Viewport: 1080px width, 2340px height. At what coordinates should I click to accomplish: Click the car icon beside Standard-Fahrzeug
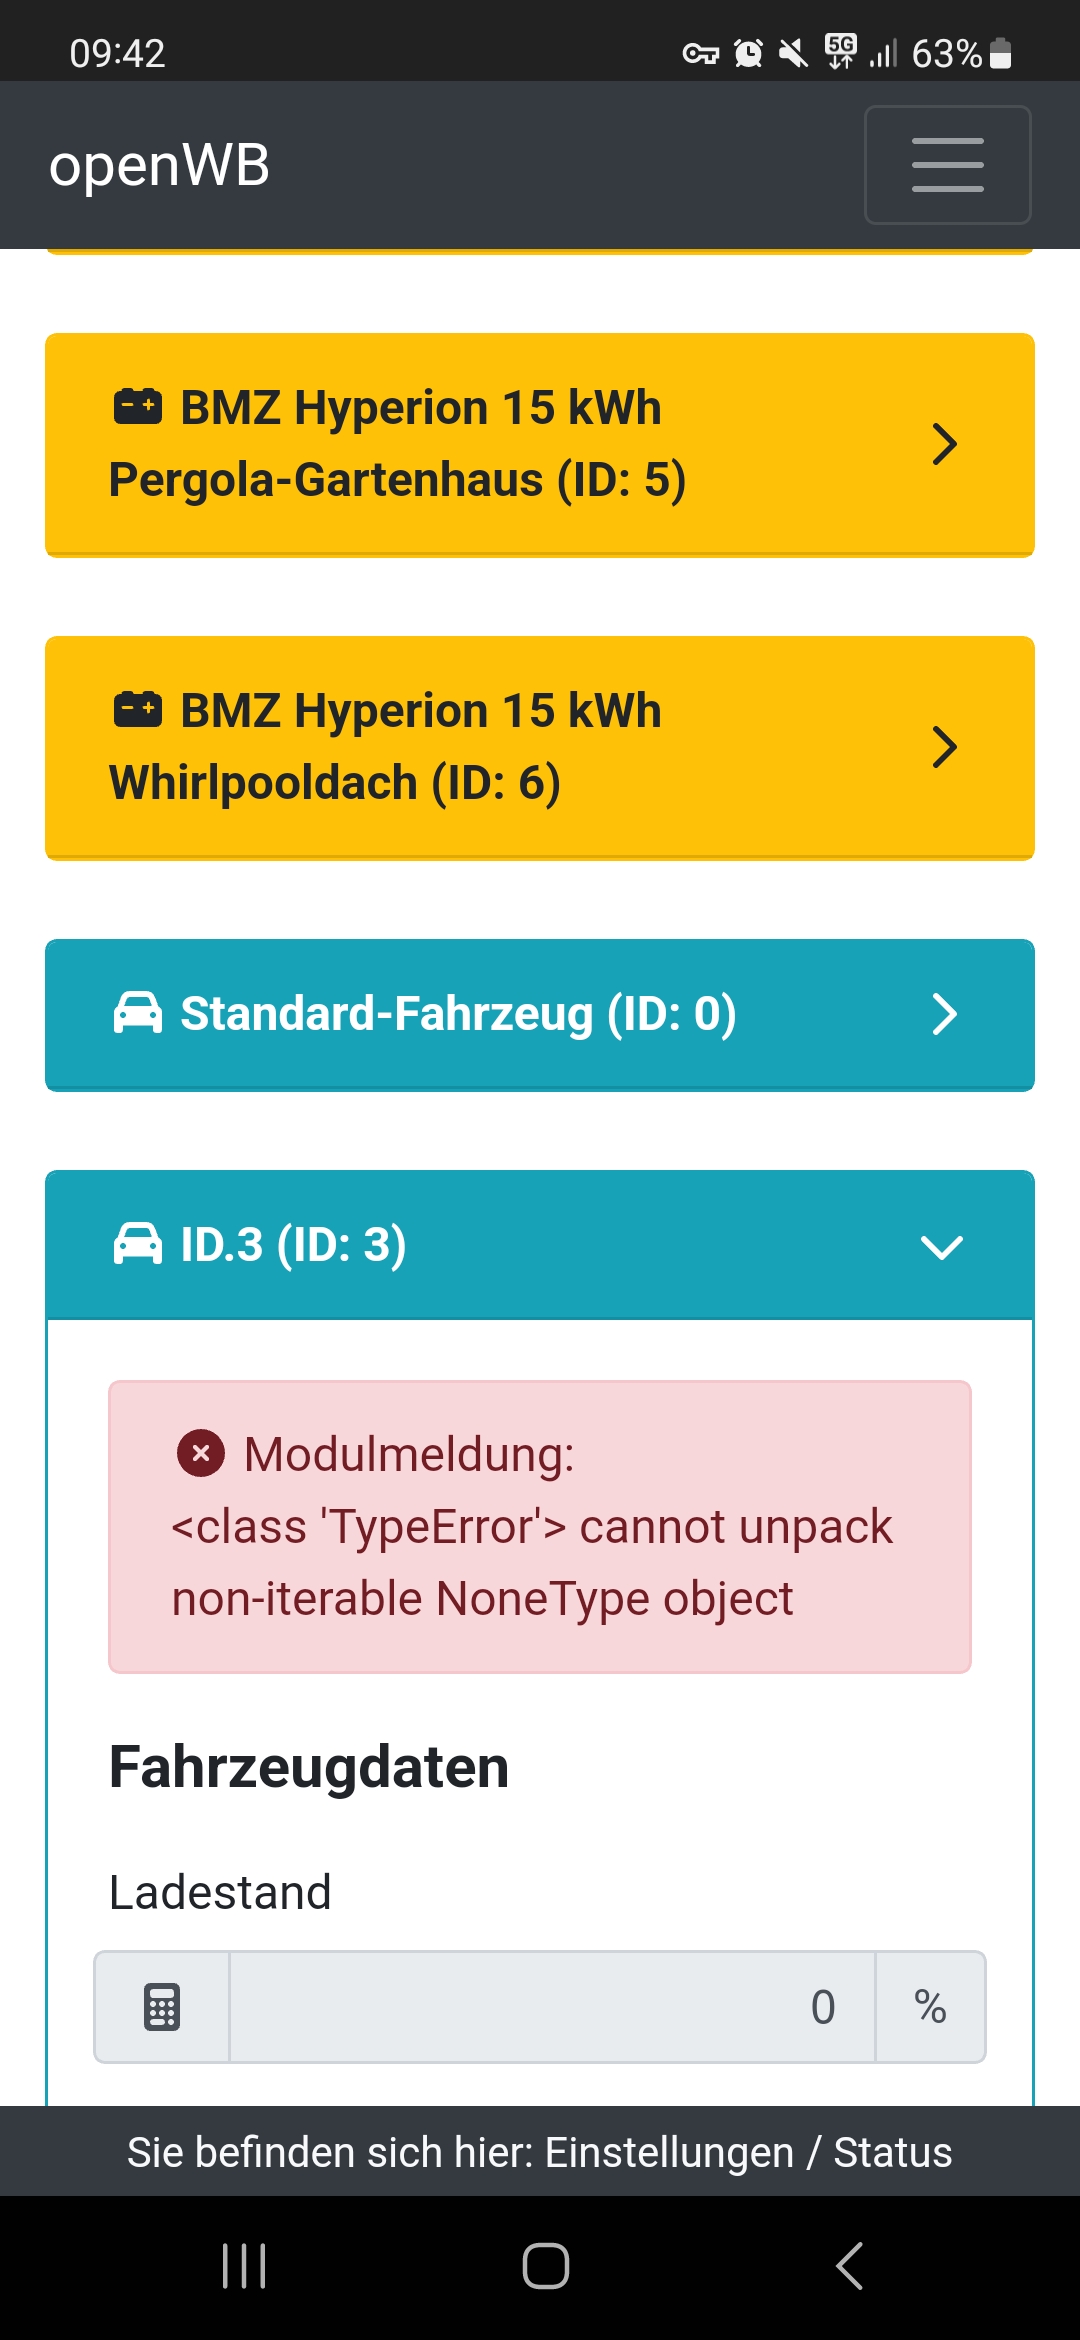coord(138,1013)
